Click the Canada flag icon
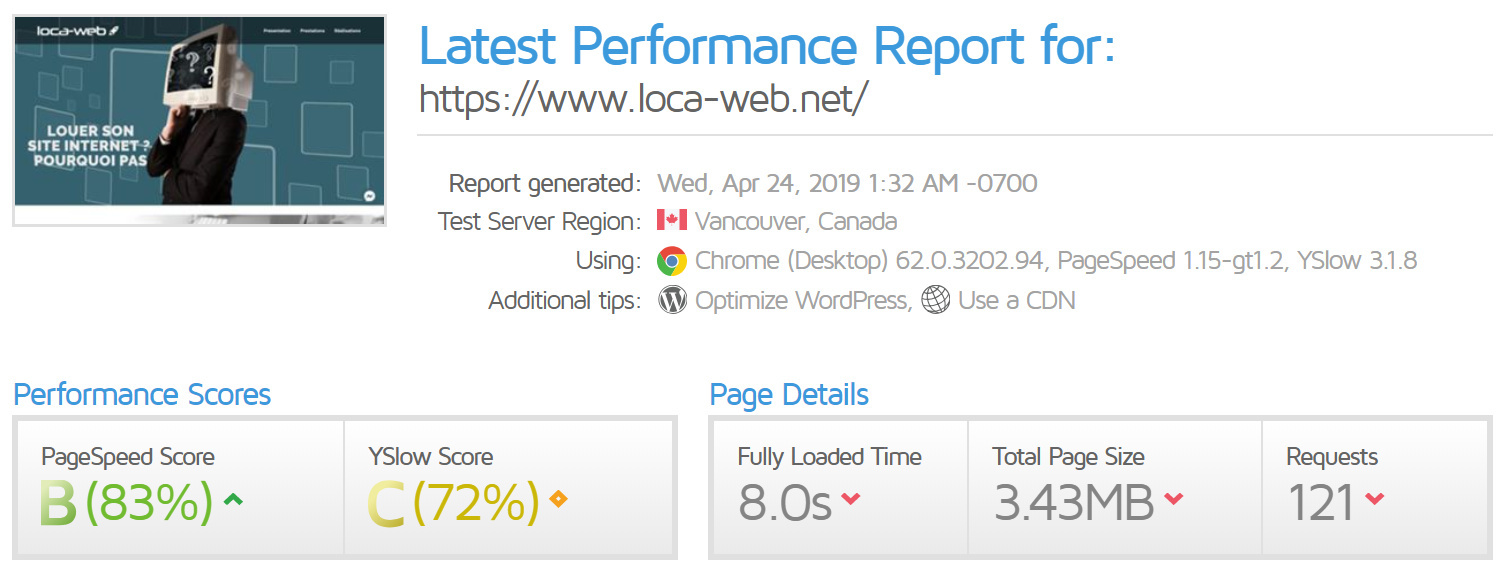Image resolution: width=1510 pixels, height=587 pixels. [671, 221]
